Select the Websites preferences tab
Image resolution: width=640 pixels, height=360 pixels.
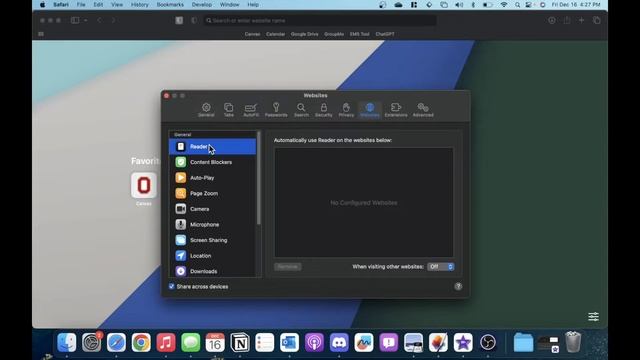pyautogui.click(x=370, y=110)
